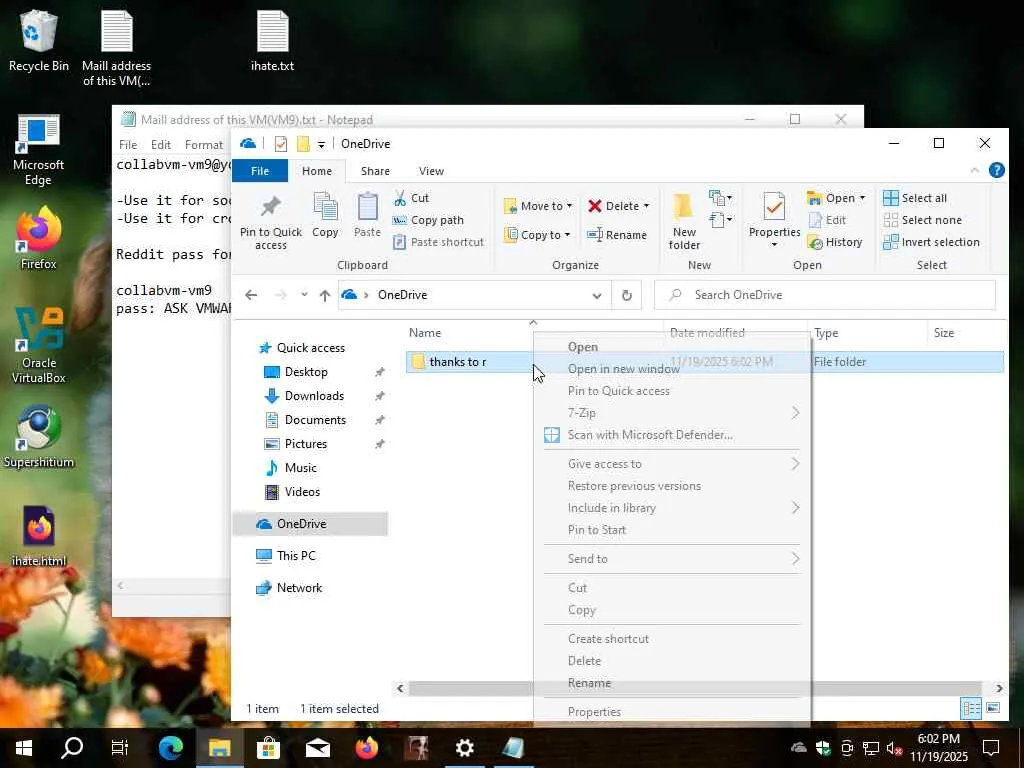Open Microsoft Store from the taskbar
Screen dimensions: 1024x768
tap(268, 748)
